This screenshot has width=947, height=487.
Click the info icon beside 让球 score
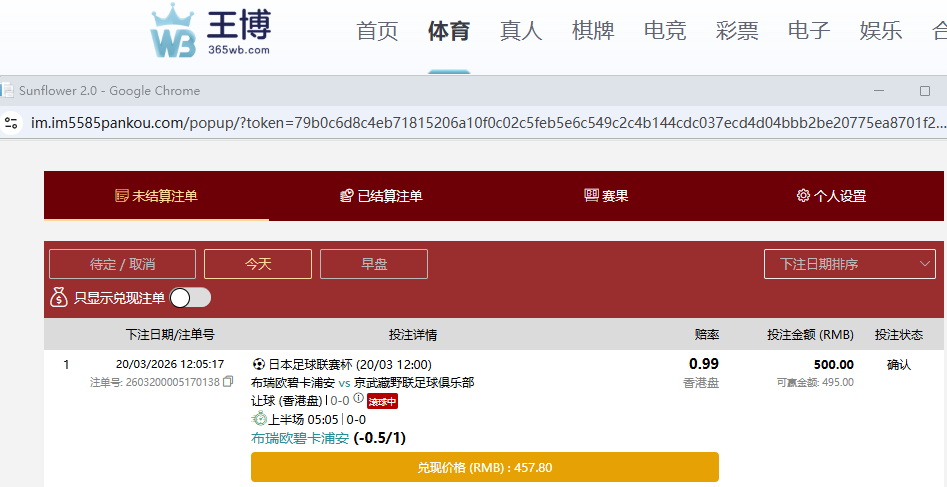click(359, 400)
